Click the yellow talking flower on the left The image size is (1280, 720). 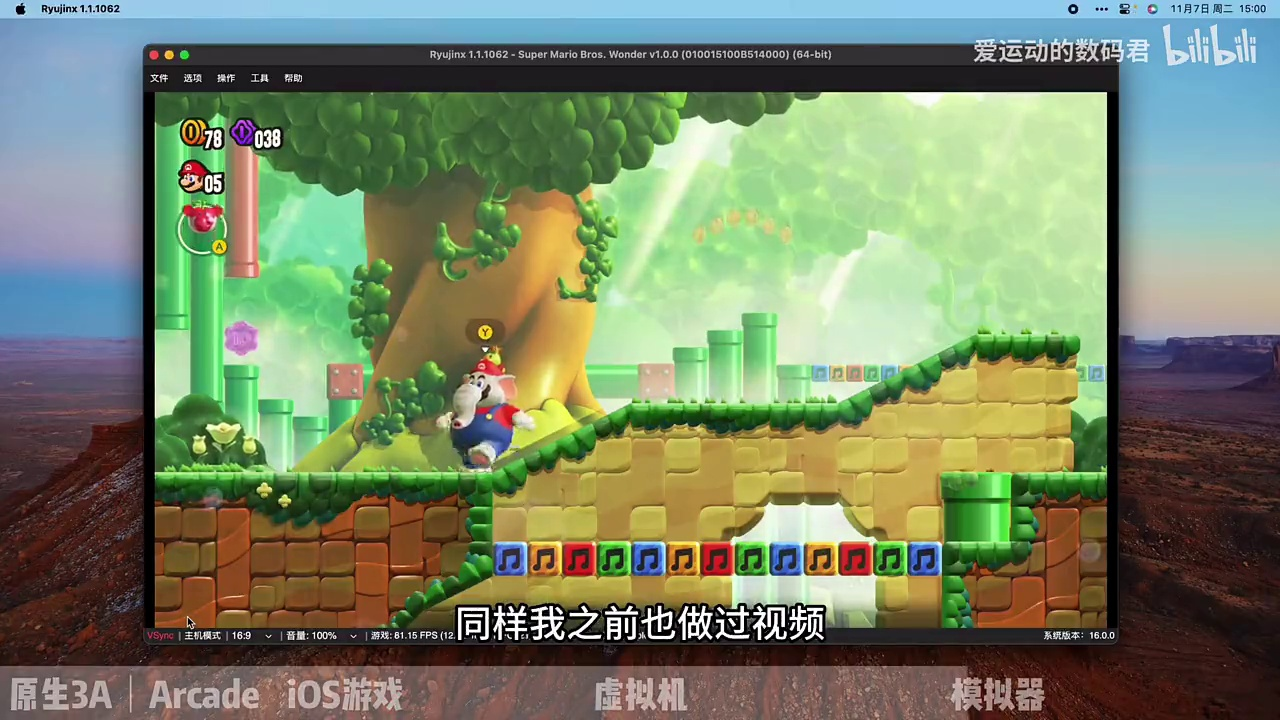pos(224,438)
